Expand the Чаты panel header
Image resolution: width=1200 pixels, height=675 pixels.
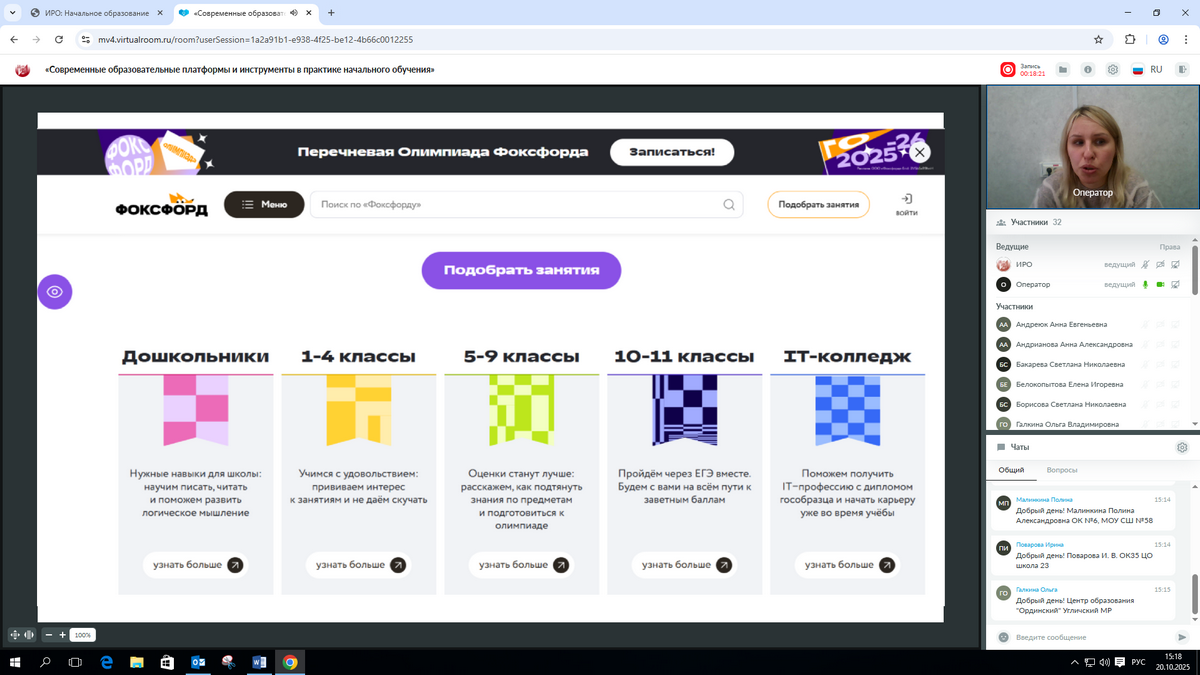(1020, 447)
